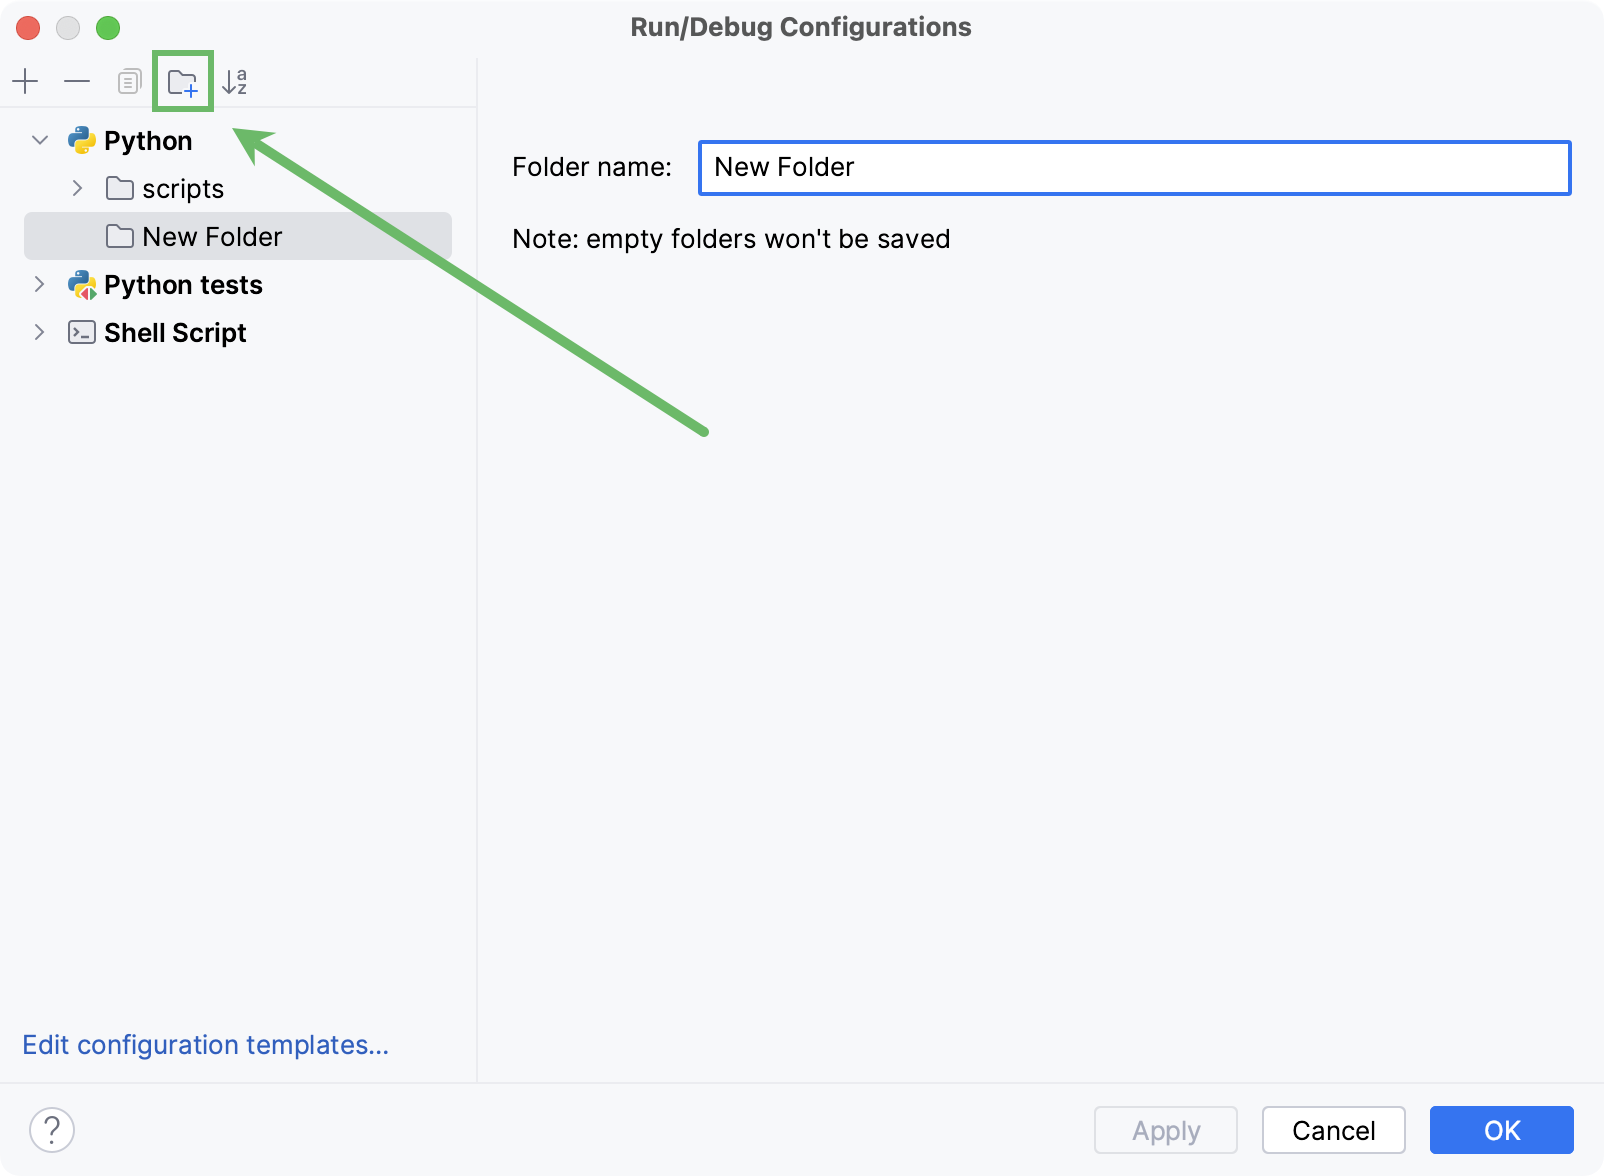Click the Remove Configuration minus icon
Screen dimensions: 1604x1176
coord(77,81)
